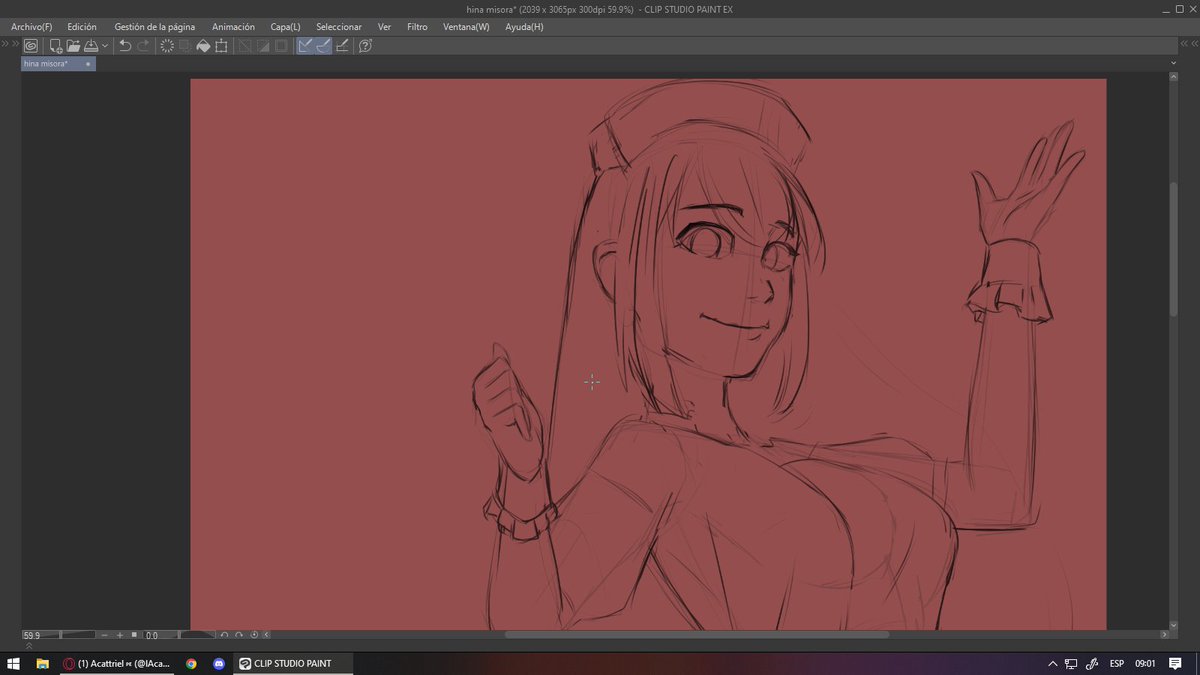Toggle Snap to Grid
Viewport: 1200px width, 675px height.
[342, 46]
